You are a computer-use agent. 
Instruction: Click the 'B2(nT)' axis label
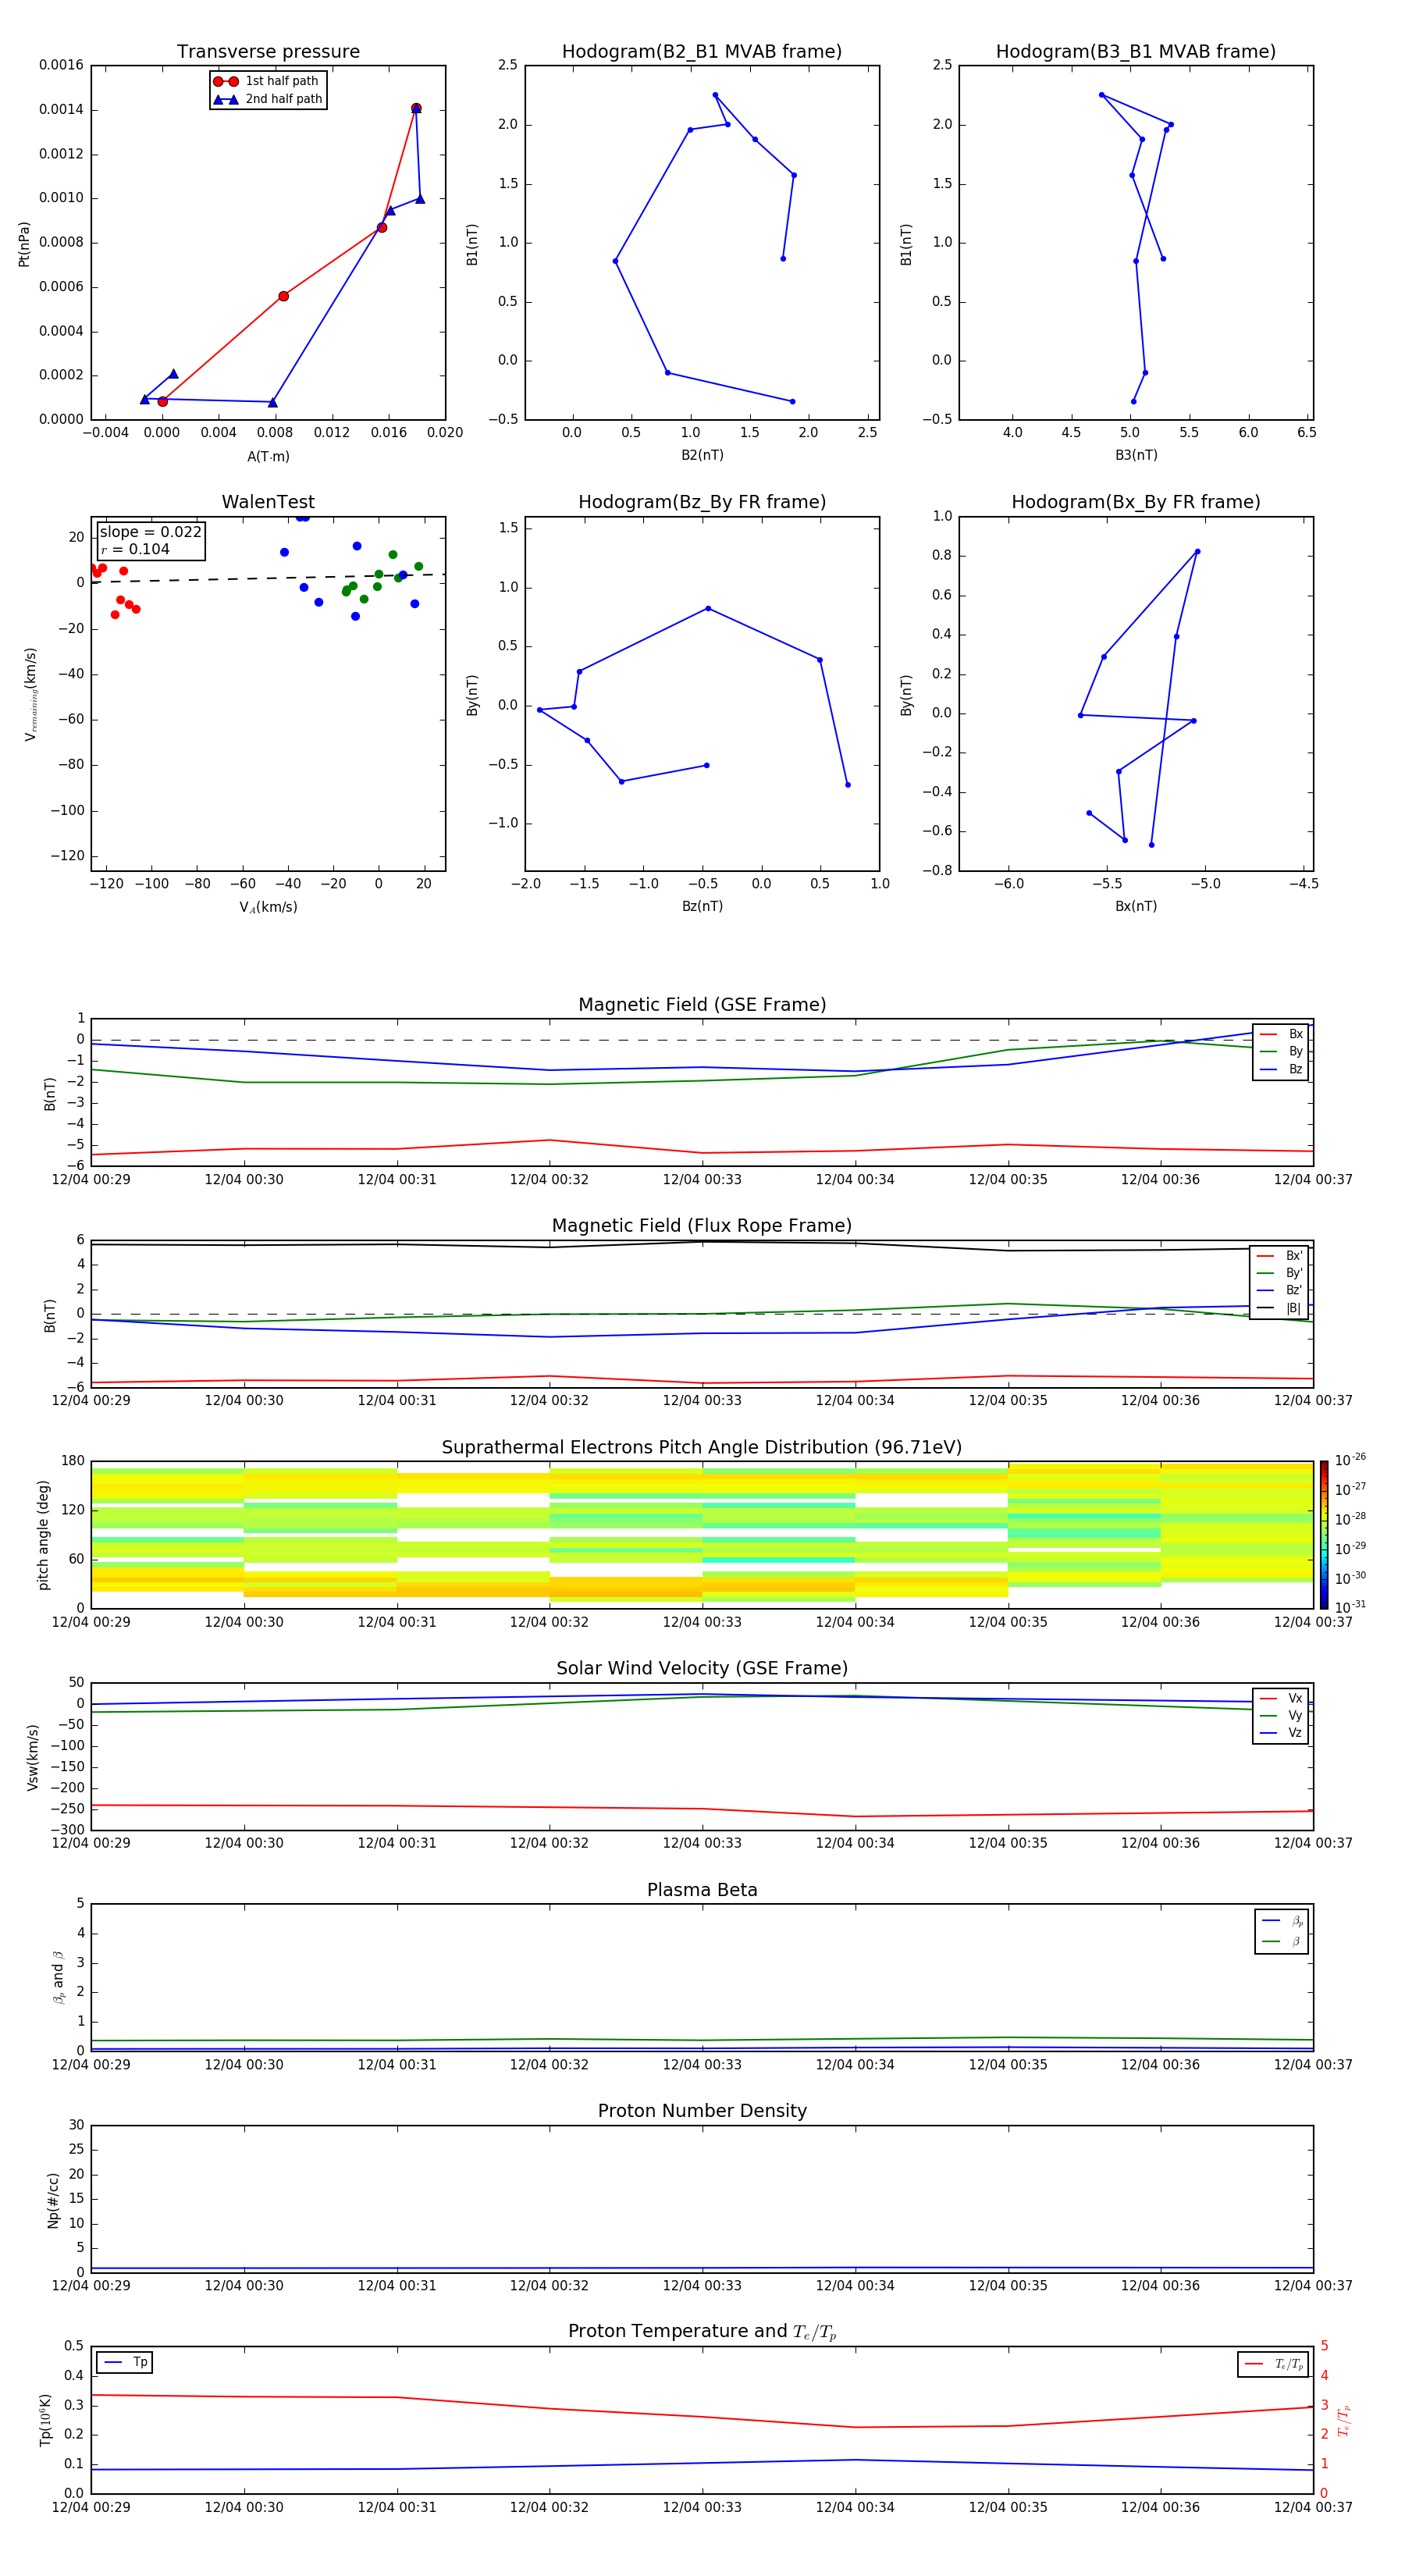point(702,455)
